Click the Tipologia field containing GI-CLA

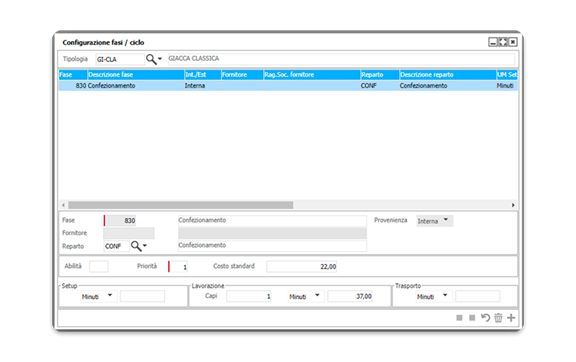click(120, 59)
